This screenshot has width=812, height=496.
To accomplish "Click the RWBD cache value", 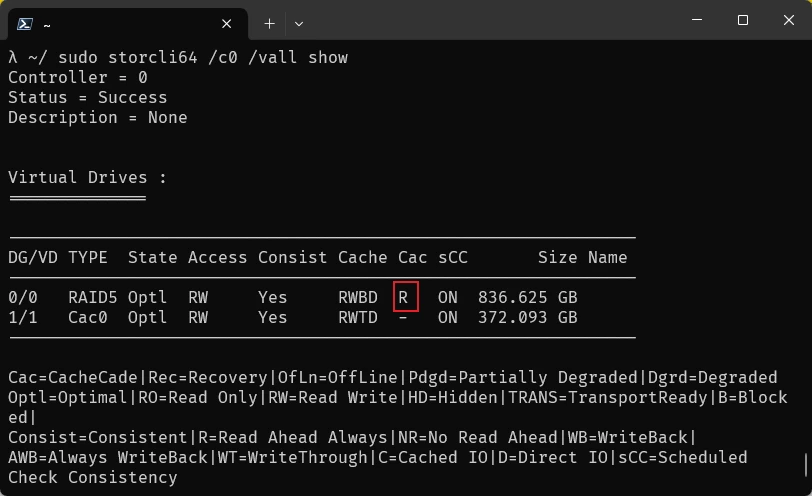I will 358,297.
